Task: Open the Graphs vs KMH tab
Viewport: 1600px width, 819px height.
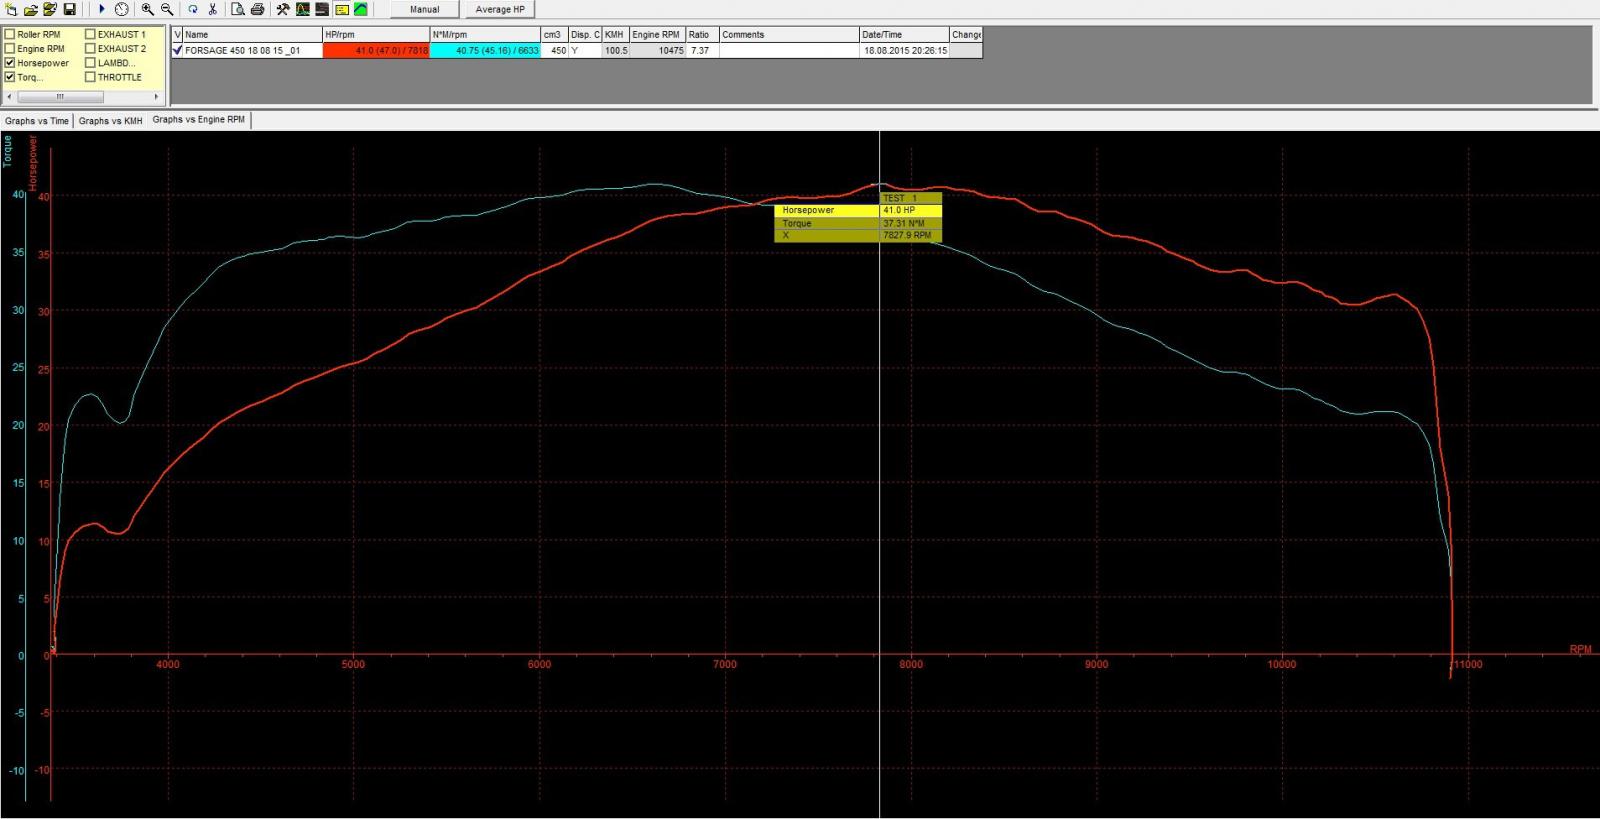Action: pyautogui.click(x=110, y=121)
